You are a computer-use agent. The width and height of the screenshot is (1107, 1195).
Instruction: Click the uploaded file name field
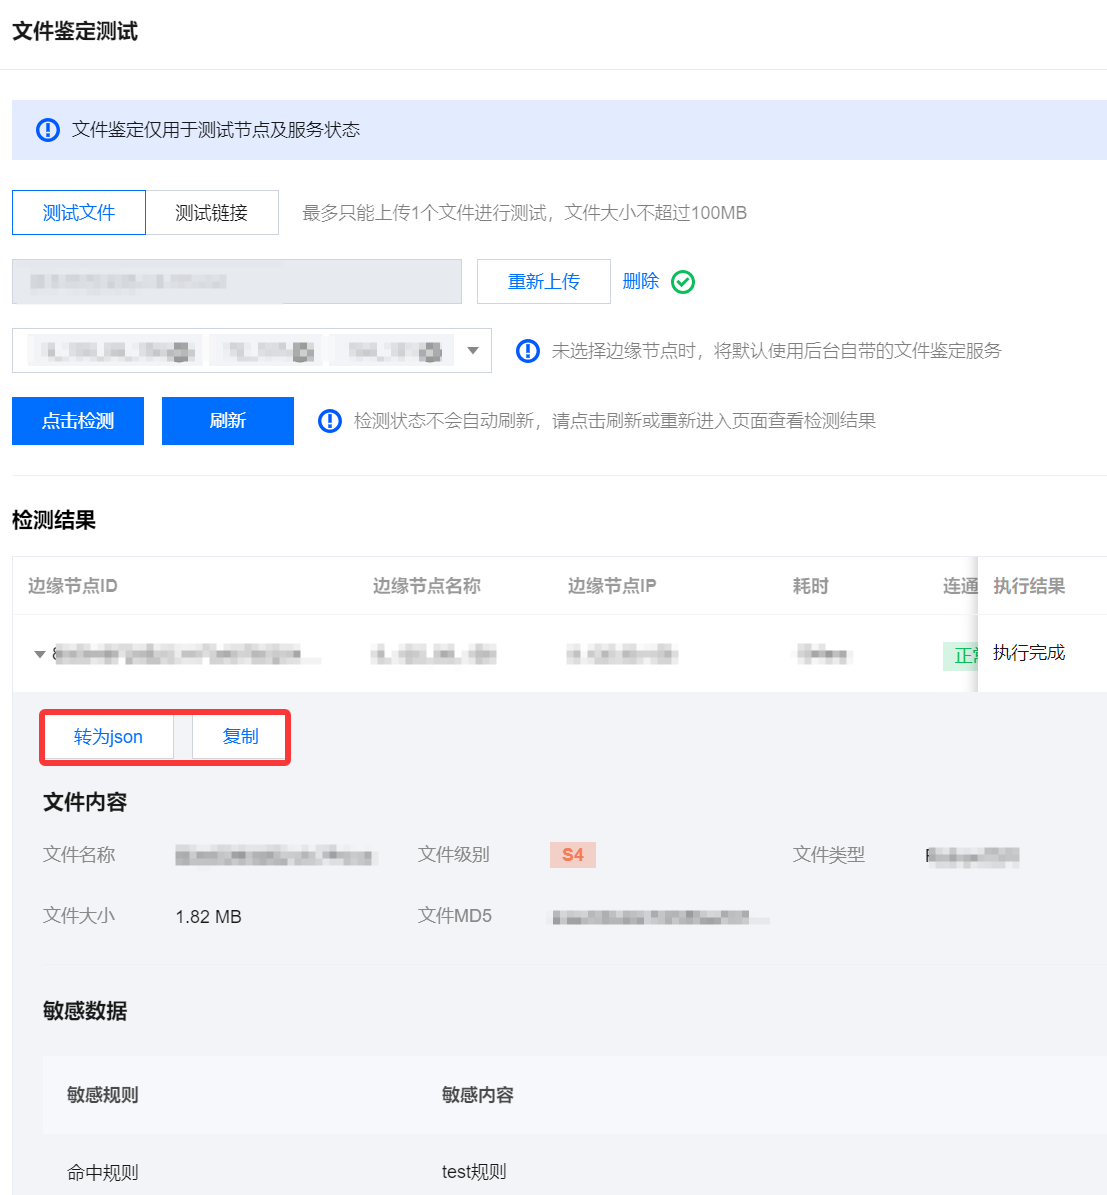[236, 282]
